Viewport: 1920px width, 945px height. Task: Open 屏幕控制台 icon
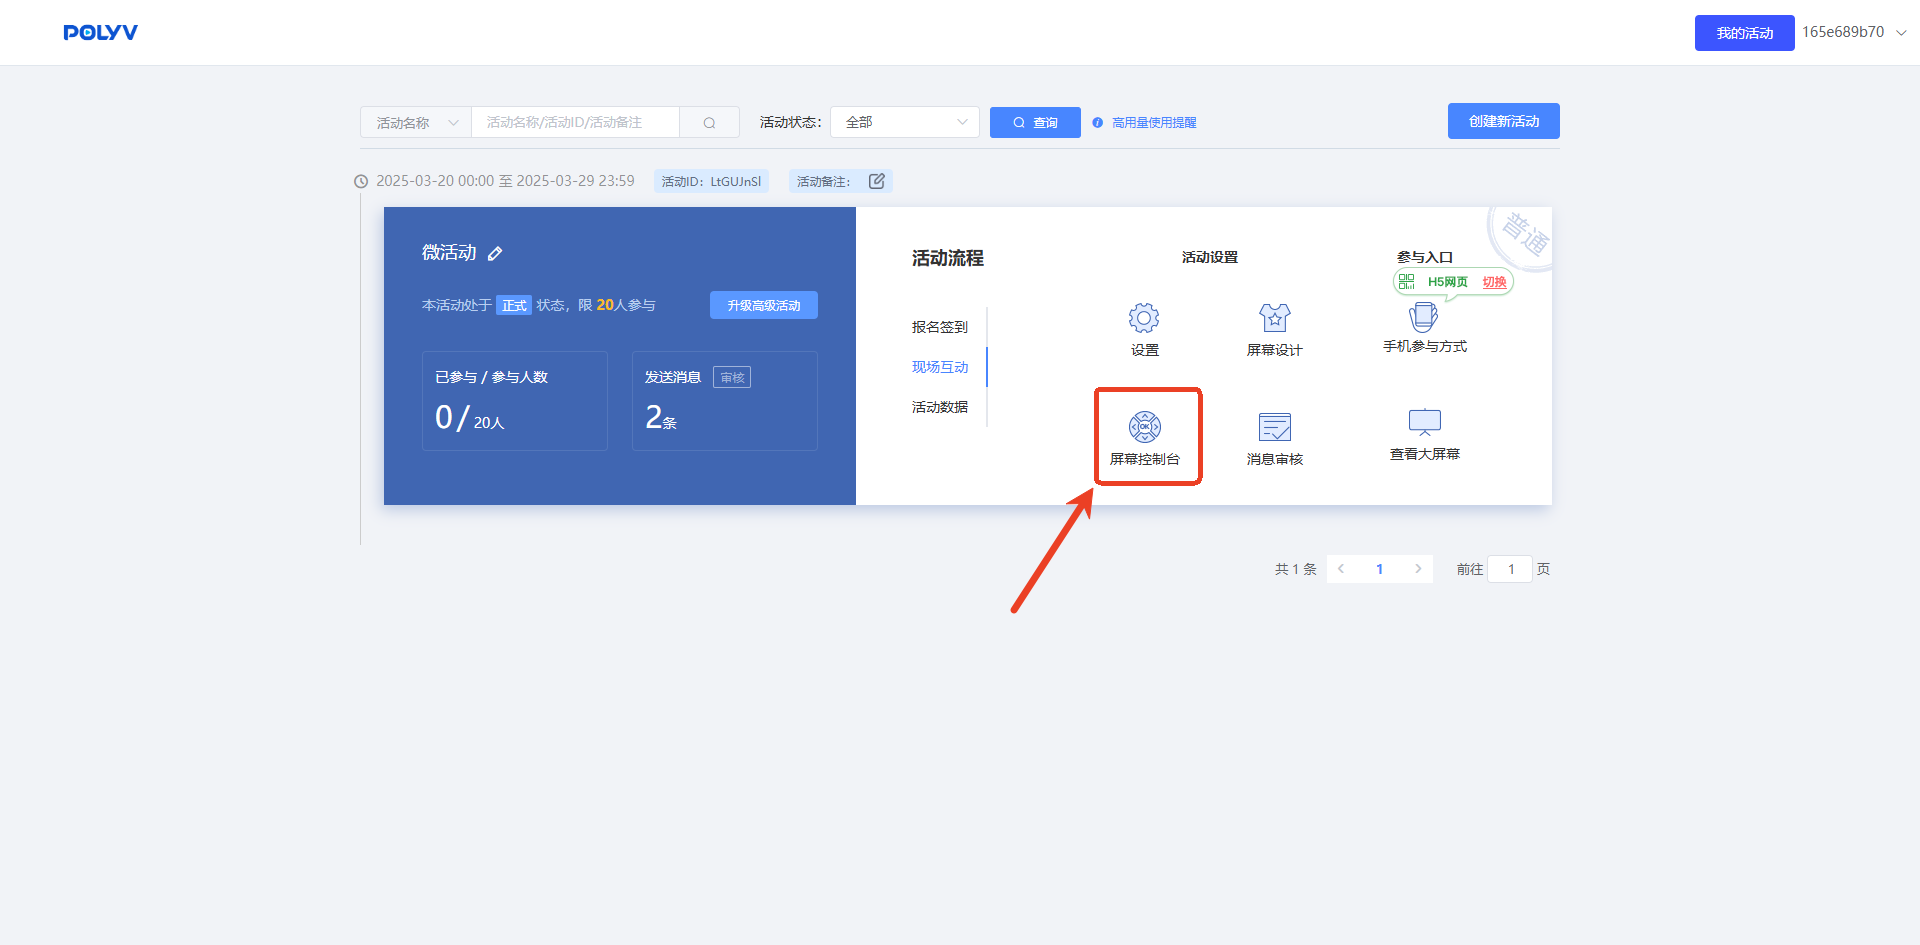[1145, 427]
